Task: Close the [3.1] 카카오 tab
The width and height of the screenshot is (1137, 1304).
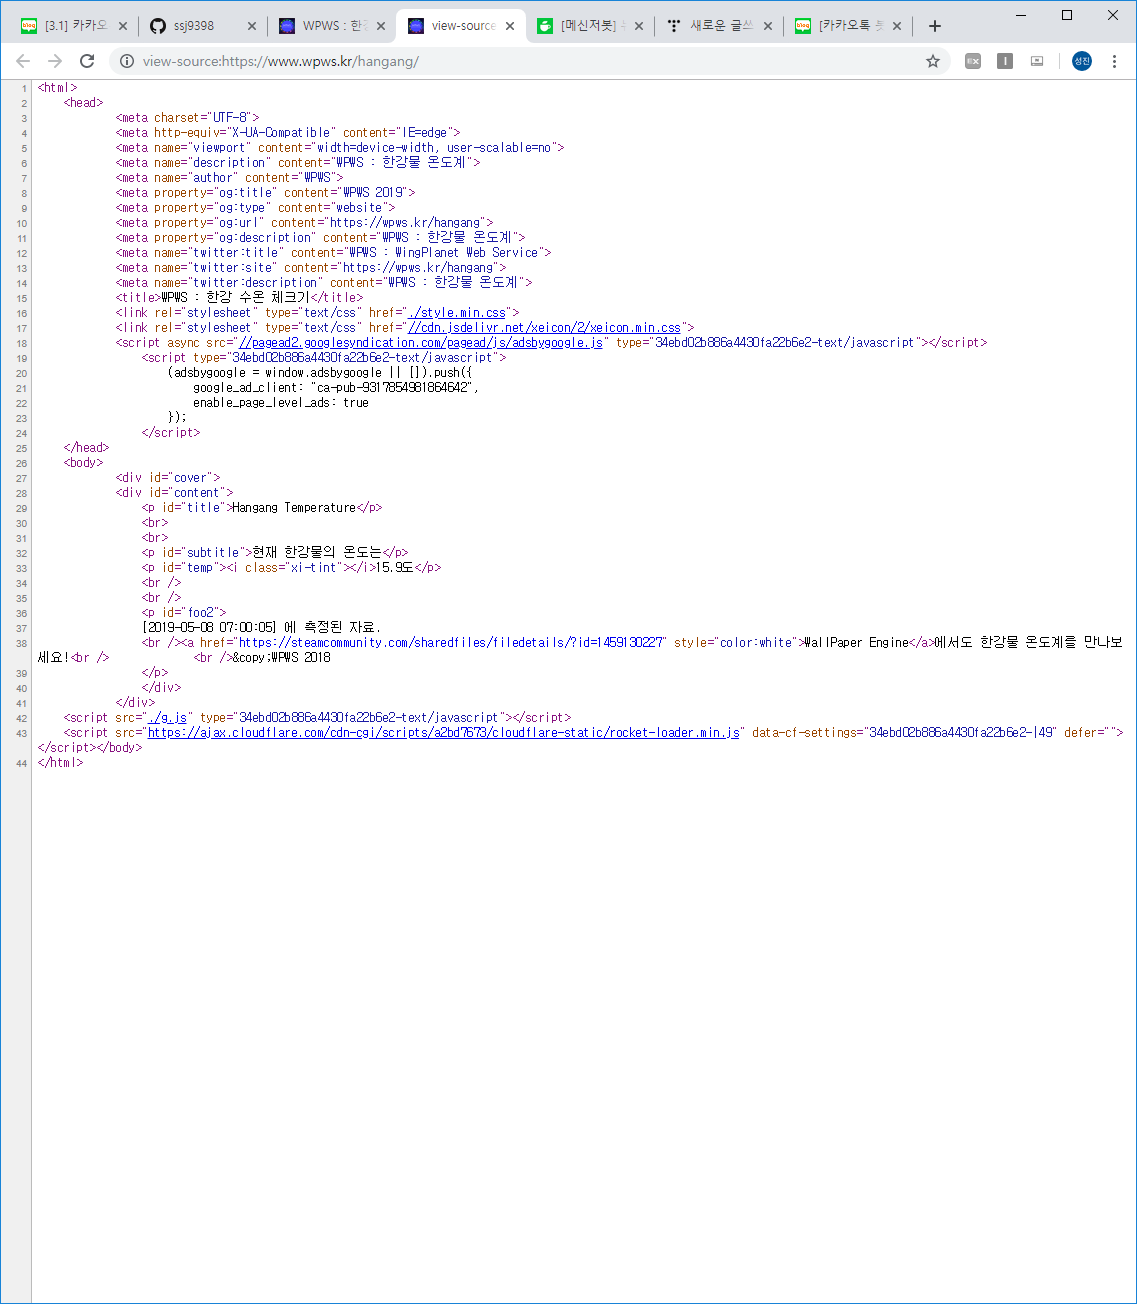Action: (x=123, y=26)
